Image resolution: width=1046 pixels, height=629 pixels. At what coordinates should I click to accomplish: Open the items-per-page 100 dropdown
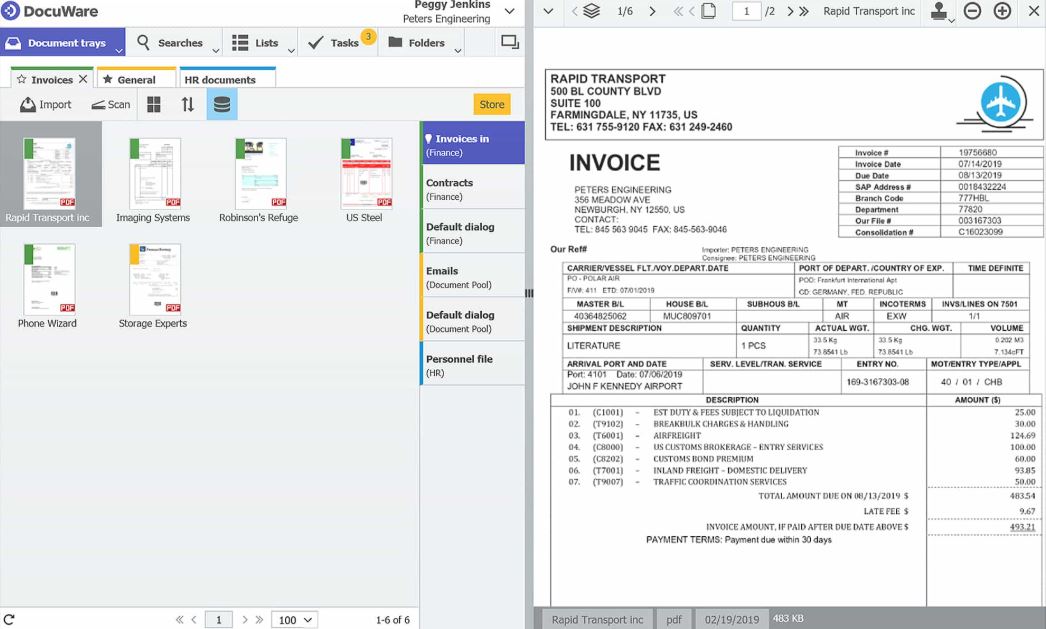(295, 620)
